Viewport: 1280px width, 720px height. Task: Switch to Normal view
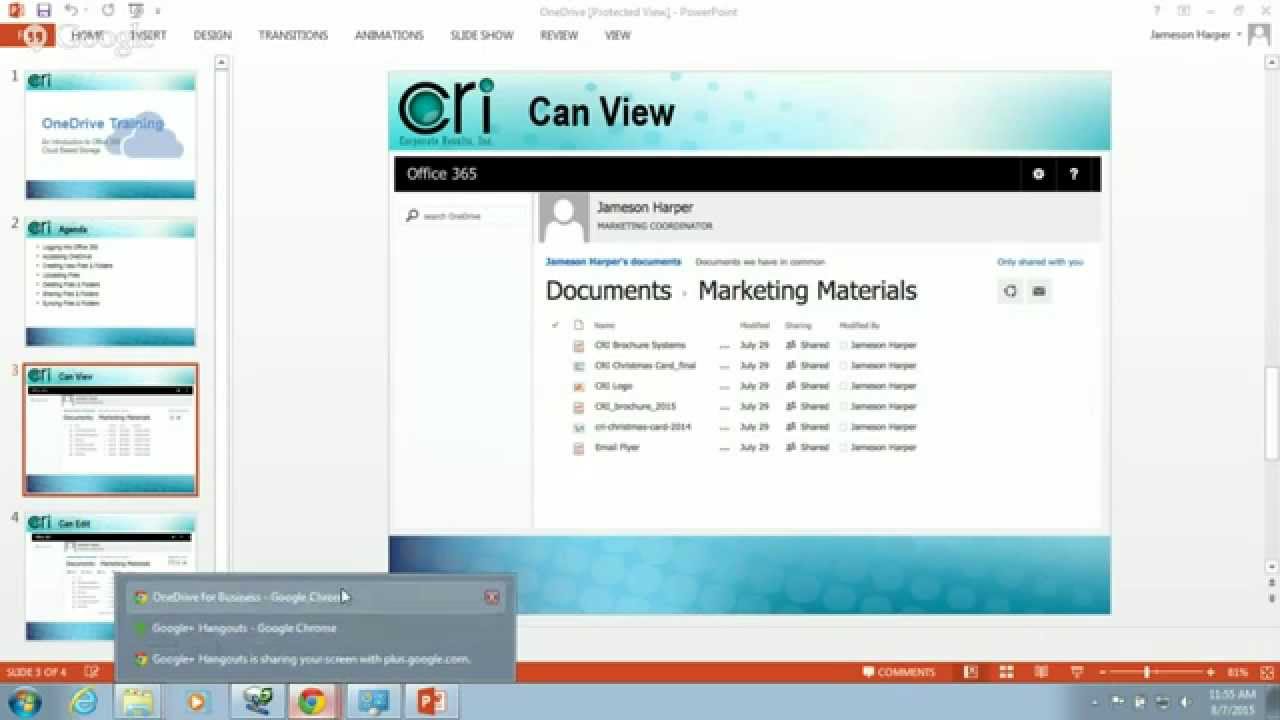(970, 672)
